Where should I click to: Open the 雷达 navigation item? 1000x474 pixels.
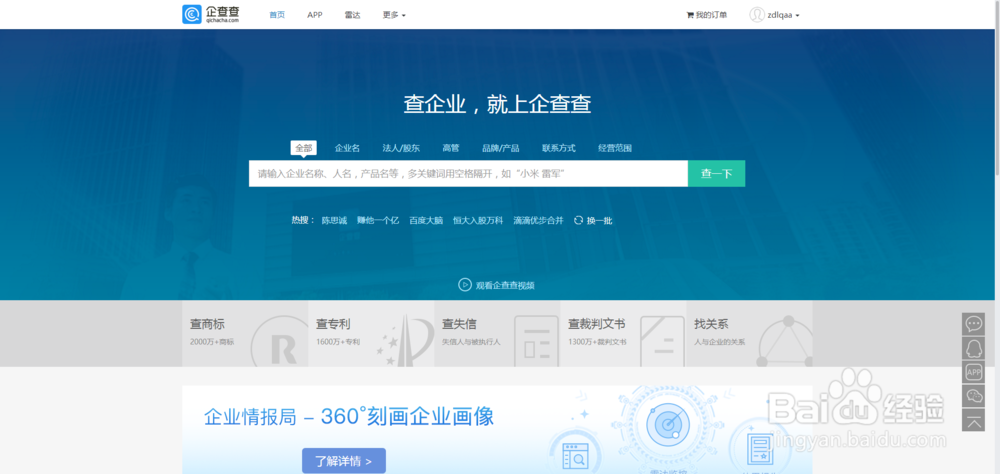(352, 15)
